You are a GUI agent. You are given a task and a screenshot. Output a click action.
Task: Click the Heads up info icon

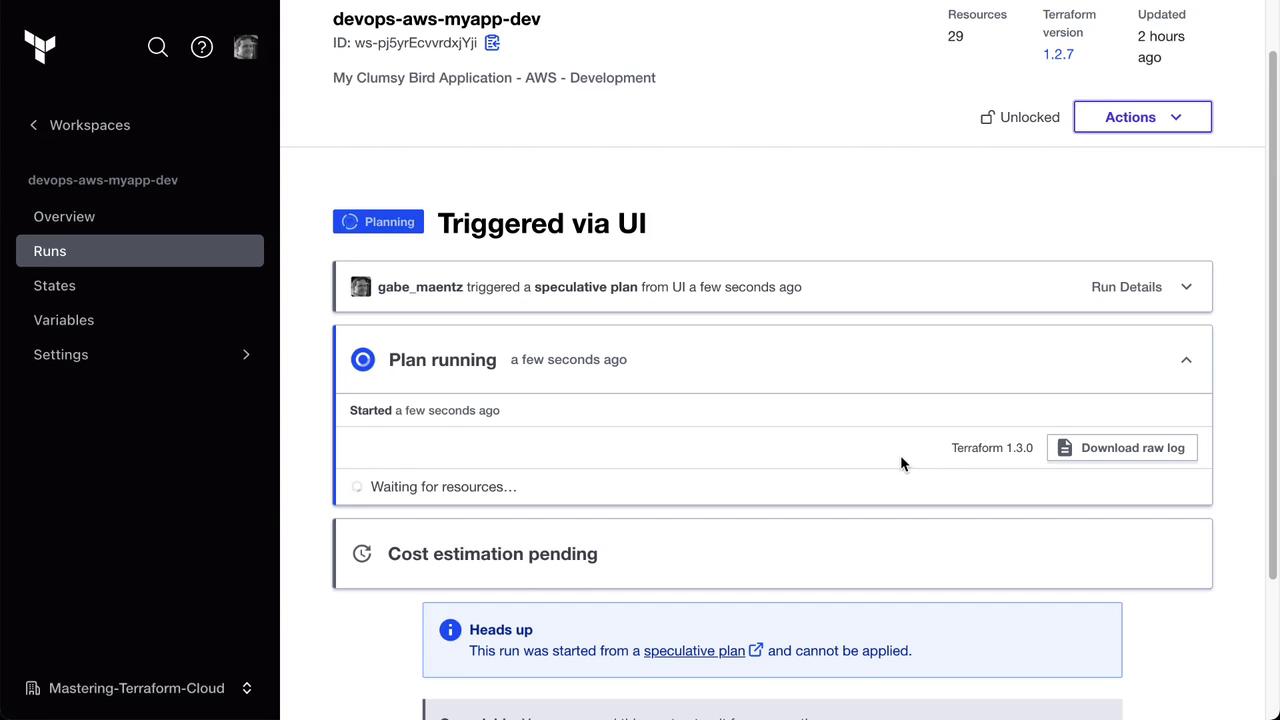pos(450,630)
